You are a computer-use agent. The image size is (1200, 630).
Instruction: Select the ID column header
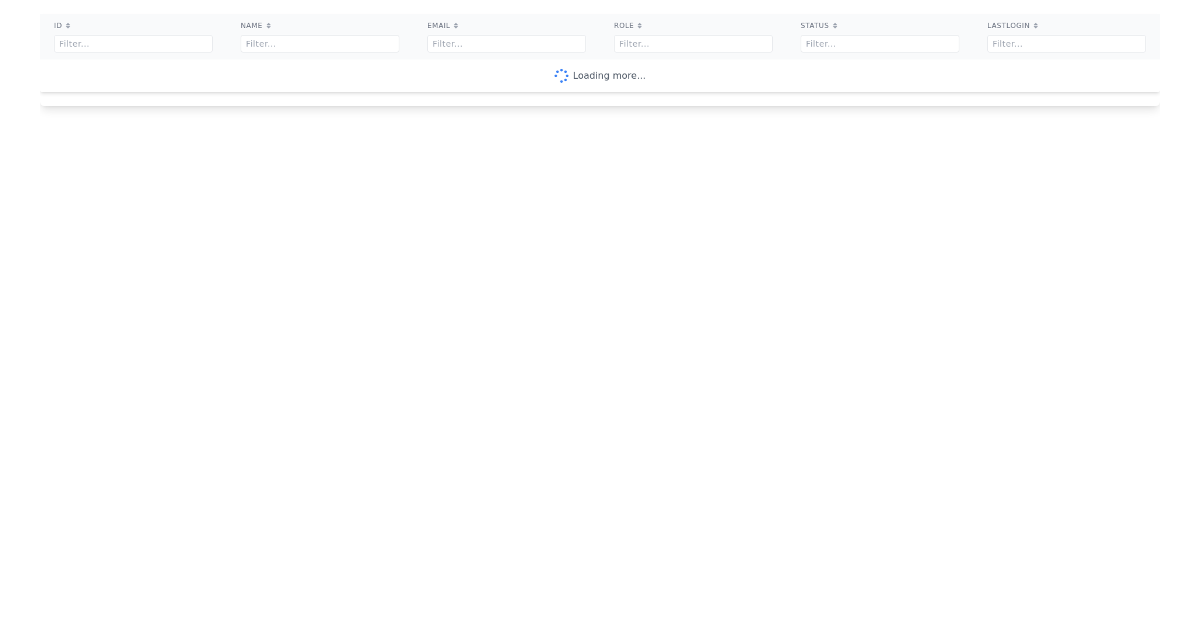pos(60,25)
